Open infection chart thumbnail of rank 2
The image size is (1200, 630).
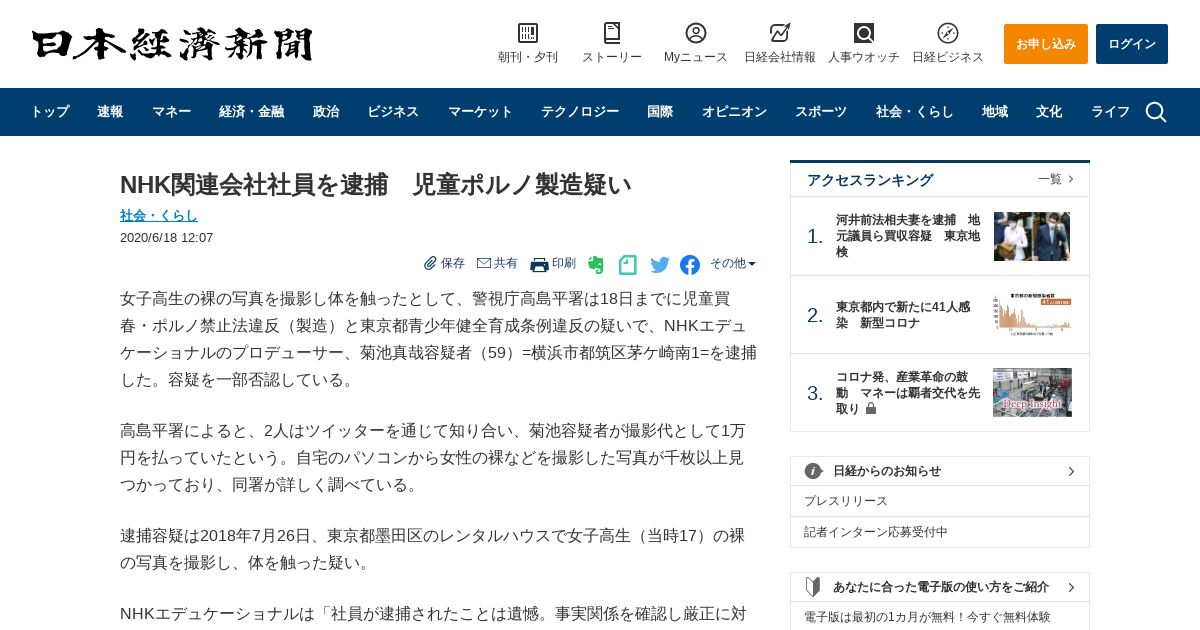[1032, 315]
